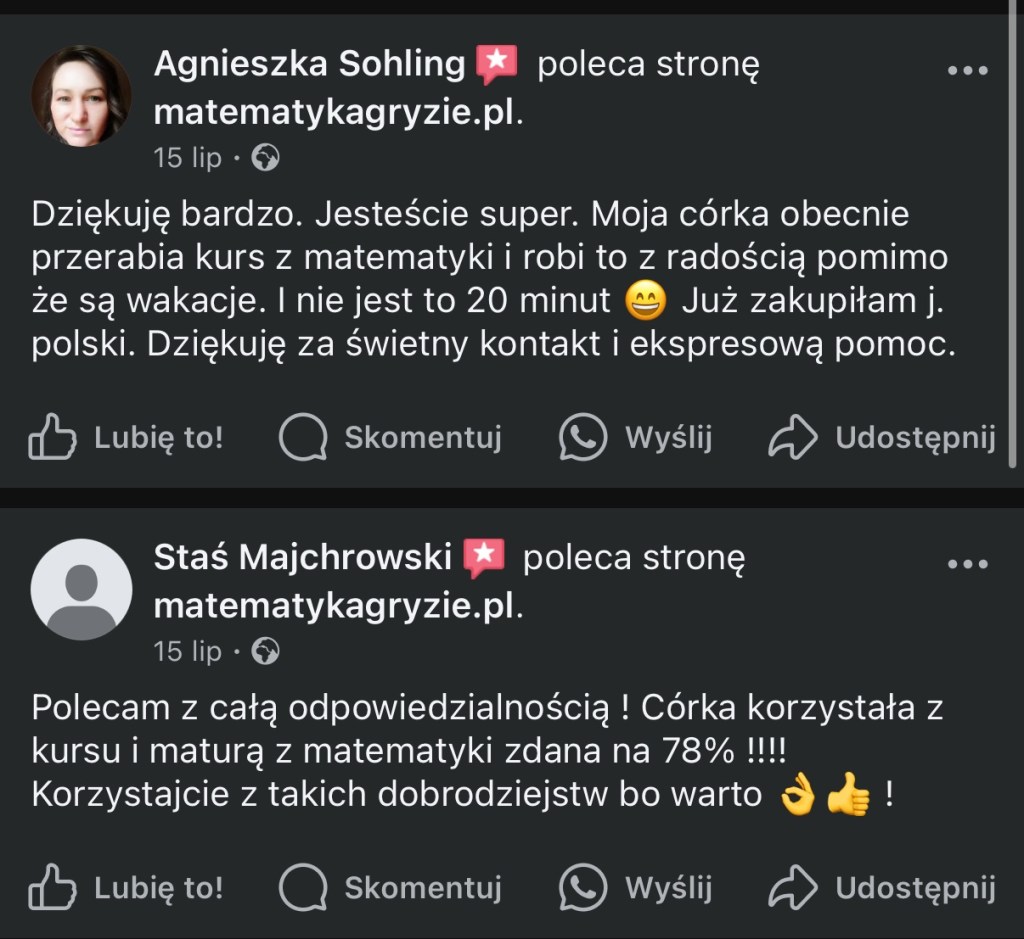This screenshot has width=1024, height=939.
Task: Like Agnieszka Sohling's recommendation post
Action: tap(125, 438)
